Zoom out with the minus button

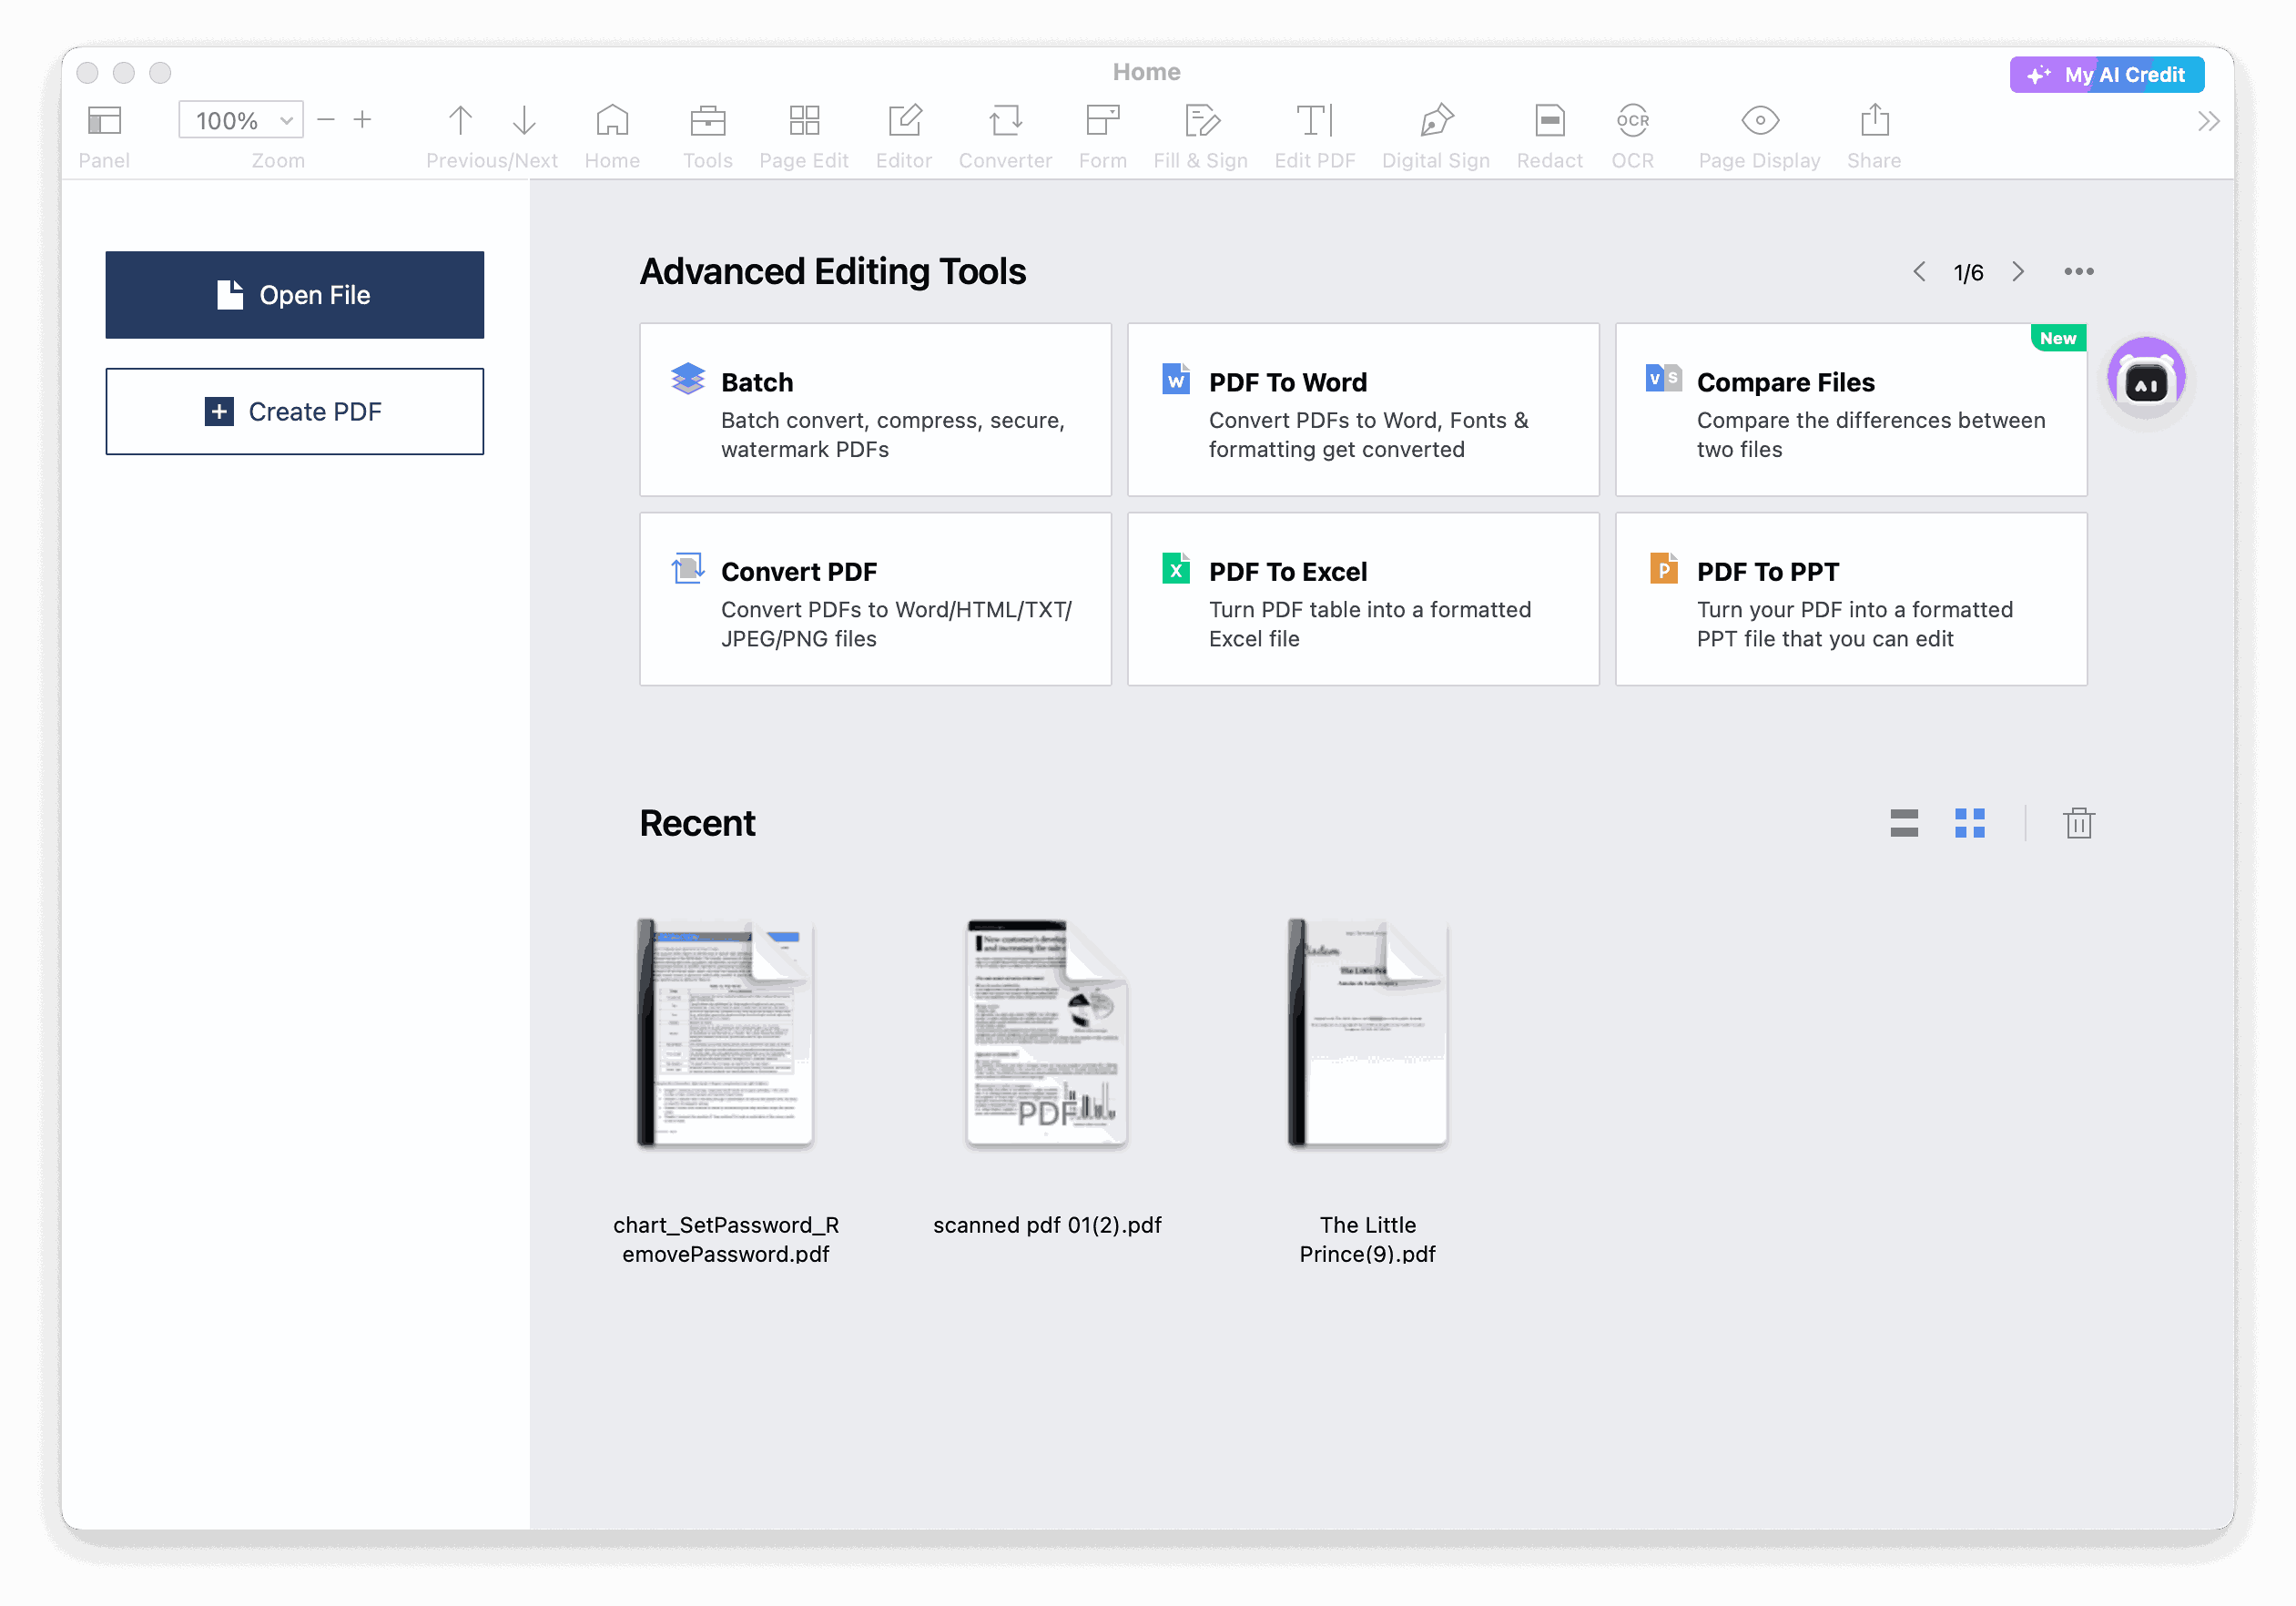coord(325,120)
